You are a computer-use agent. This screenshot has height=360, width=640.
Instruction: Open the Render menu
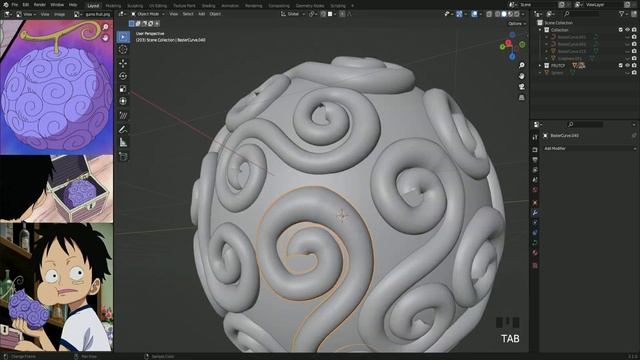coord(40,5)
